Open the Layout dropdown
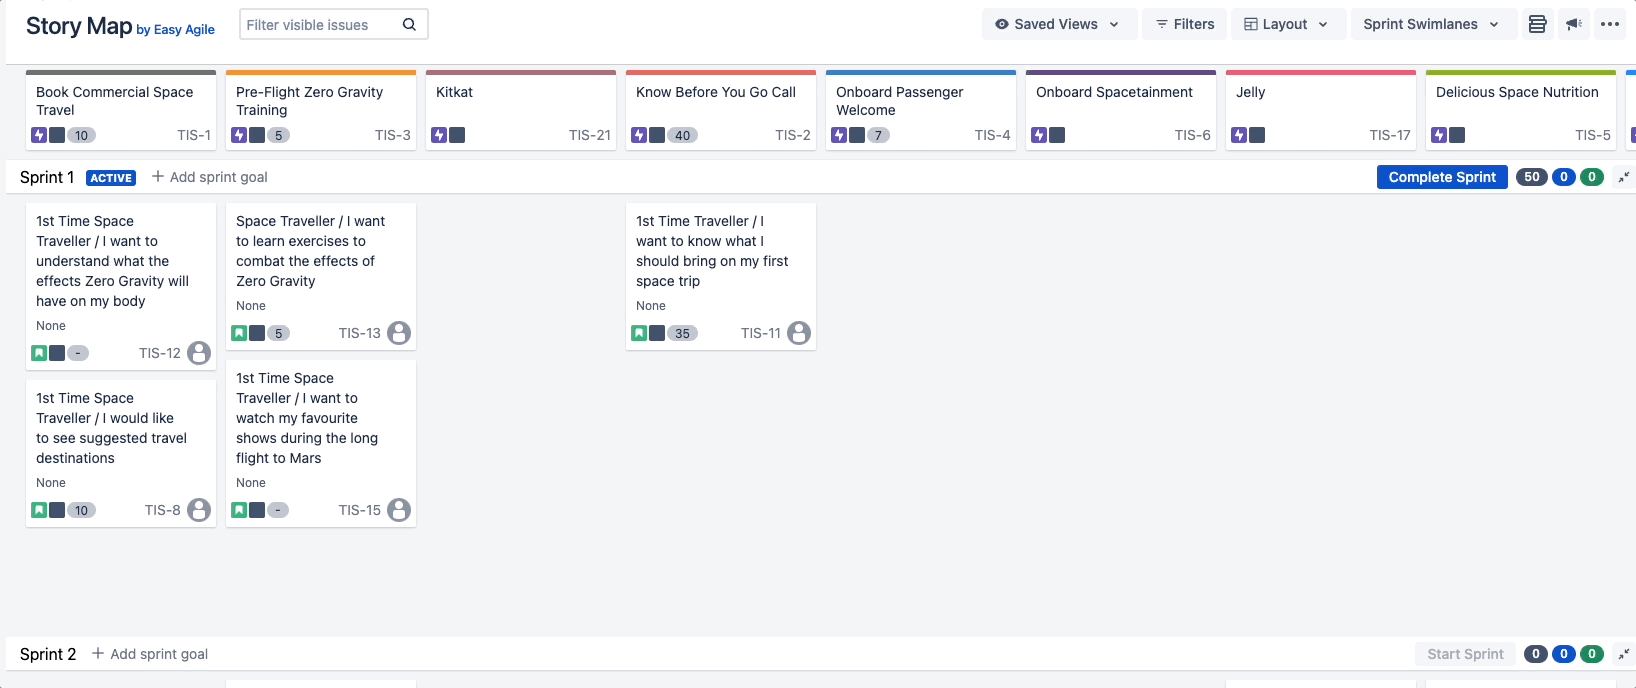This screenshot has height=688, width=1636. [x=1286, y=24]
